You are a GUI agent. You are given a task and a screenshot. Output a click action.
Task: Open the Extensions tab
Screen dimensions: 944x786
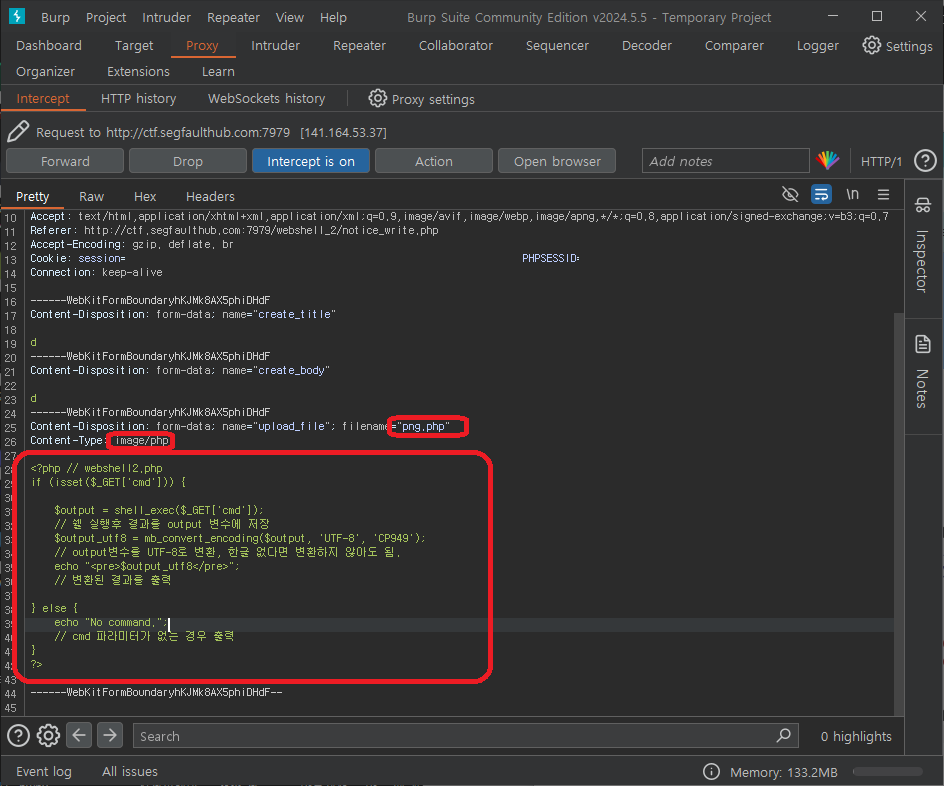pos(138,71)
